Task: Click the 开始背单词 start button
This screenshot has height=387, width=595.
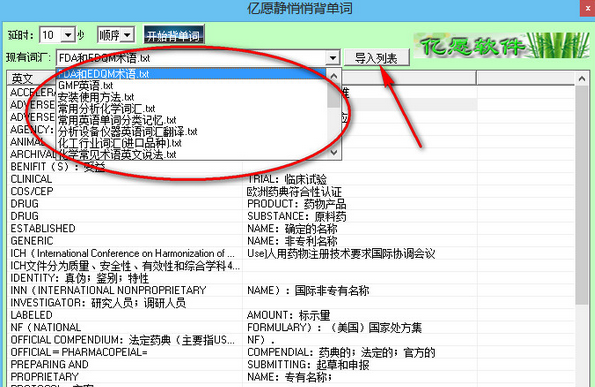Action: [x=174, y=35]
